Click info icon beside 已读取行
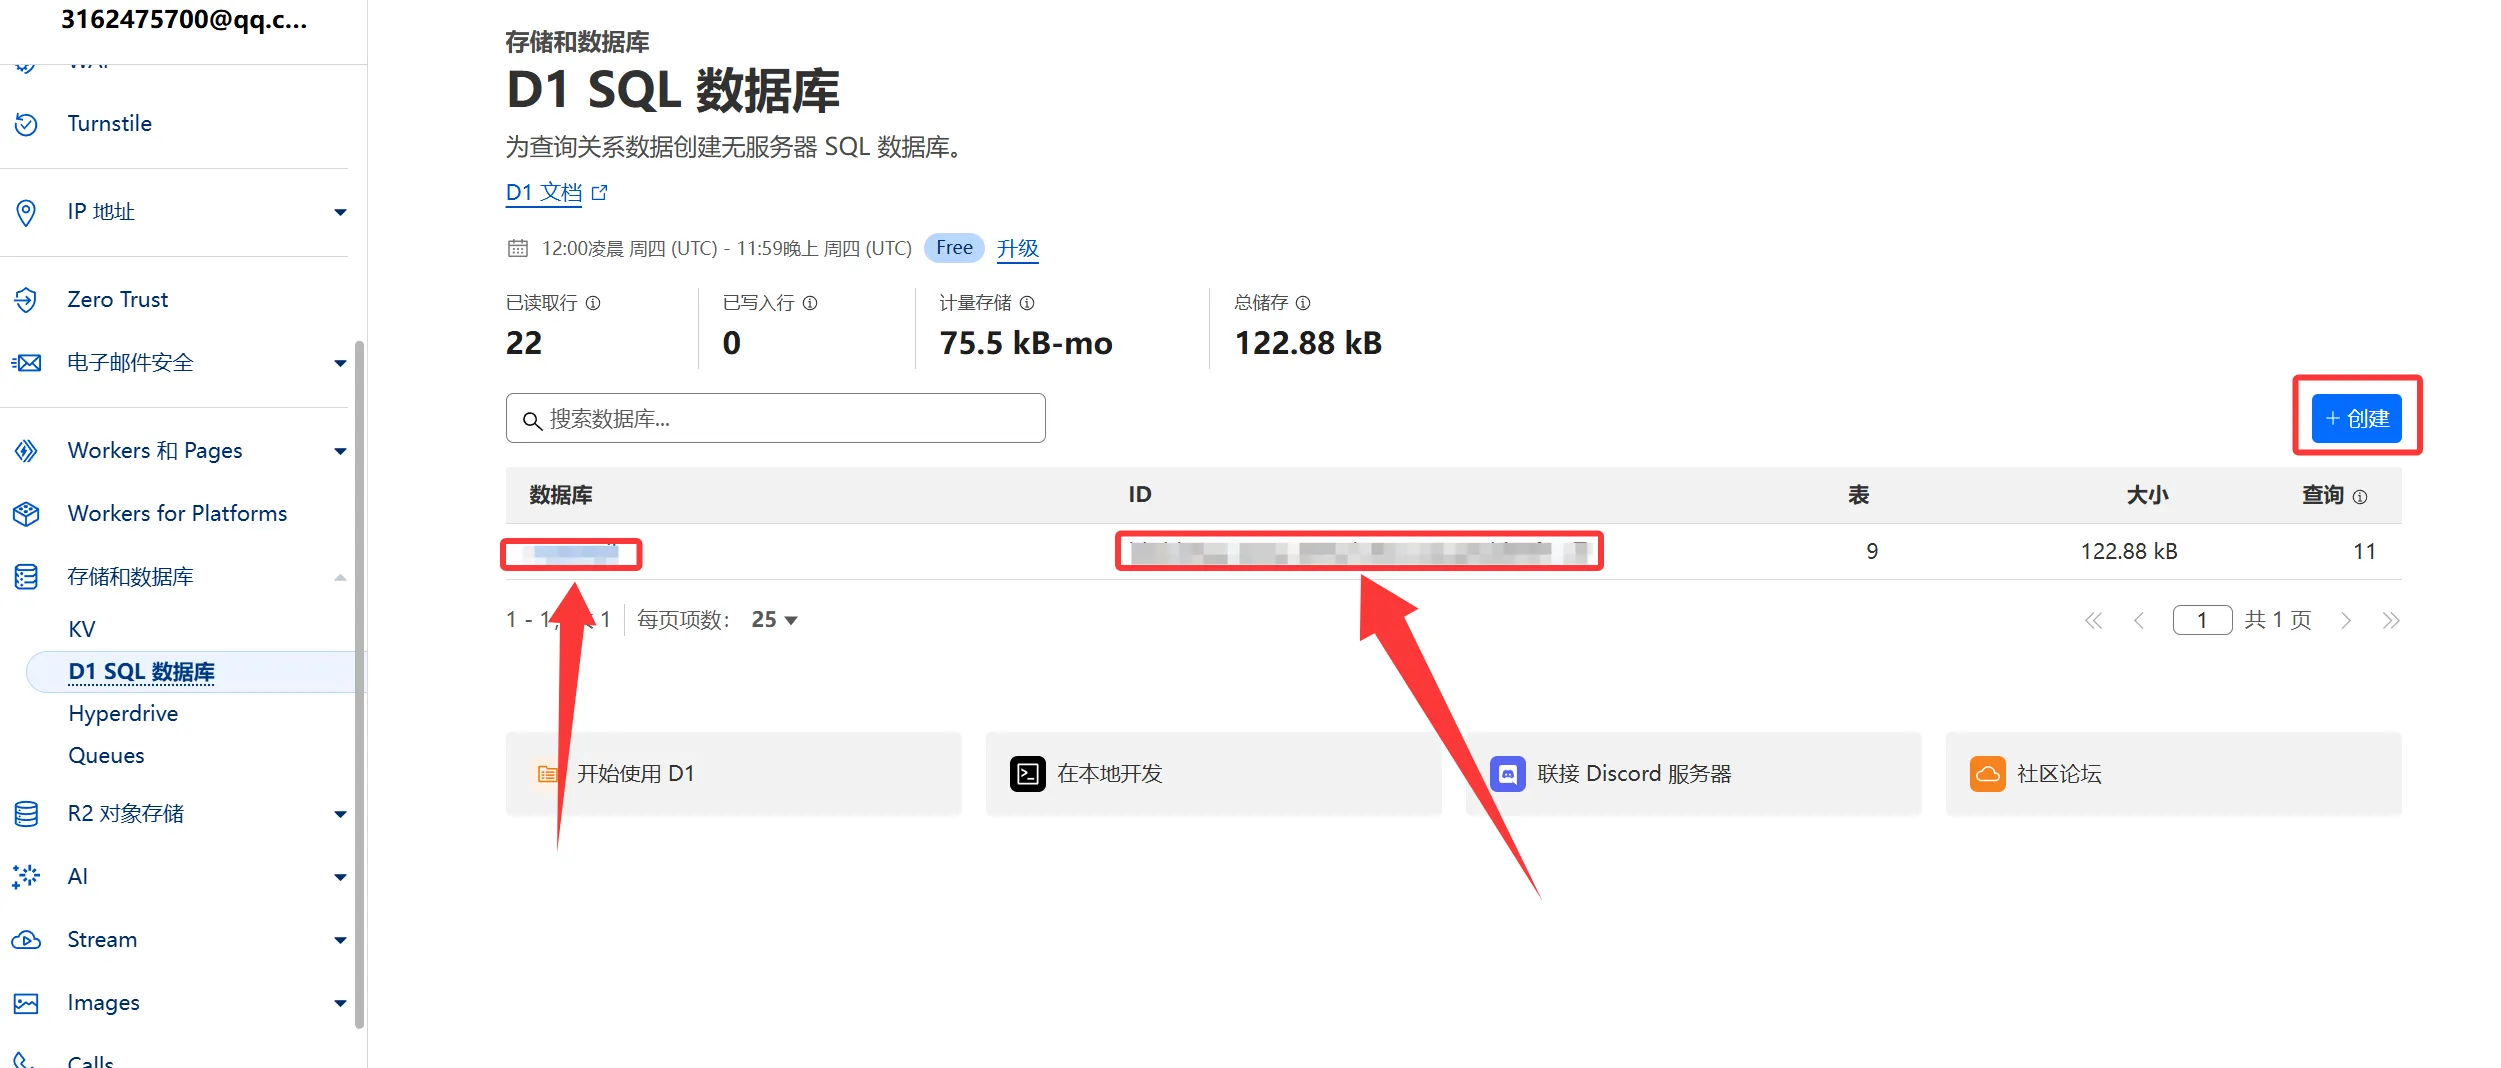Viewport: 2501px width, 1068px height. pyautogui.click(x=593, y=303)
